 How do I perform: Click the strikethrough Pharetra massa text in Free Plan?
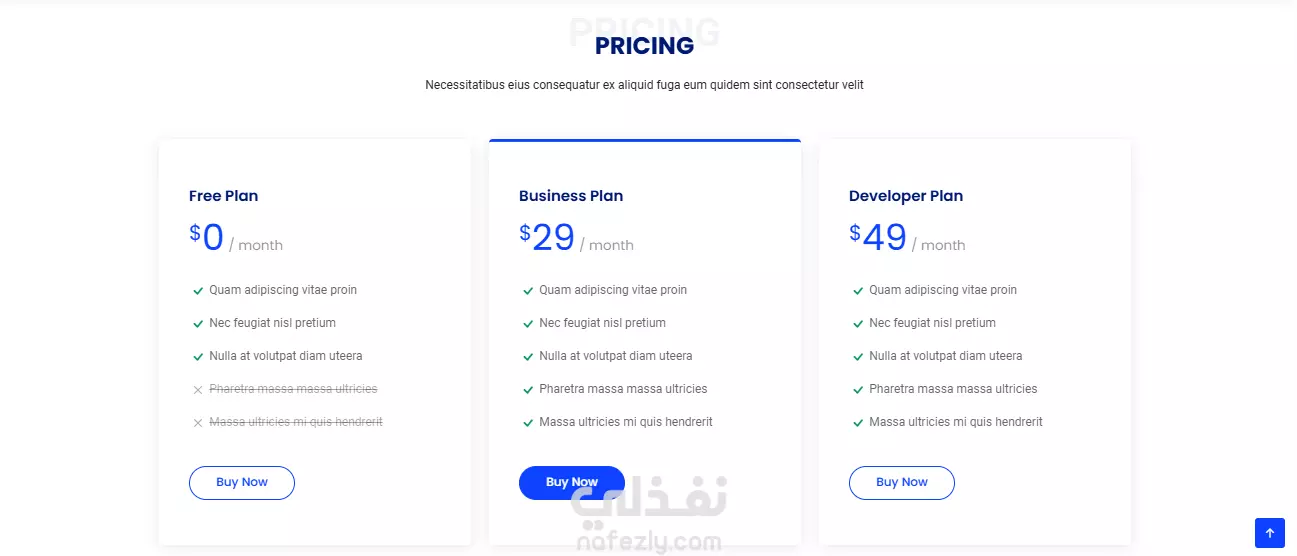coord(293,389)
